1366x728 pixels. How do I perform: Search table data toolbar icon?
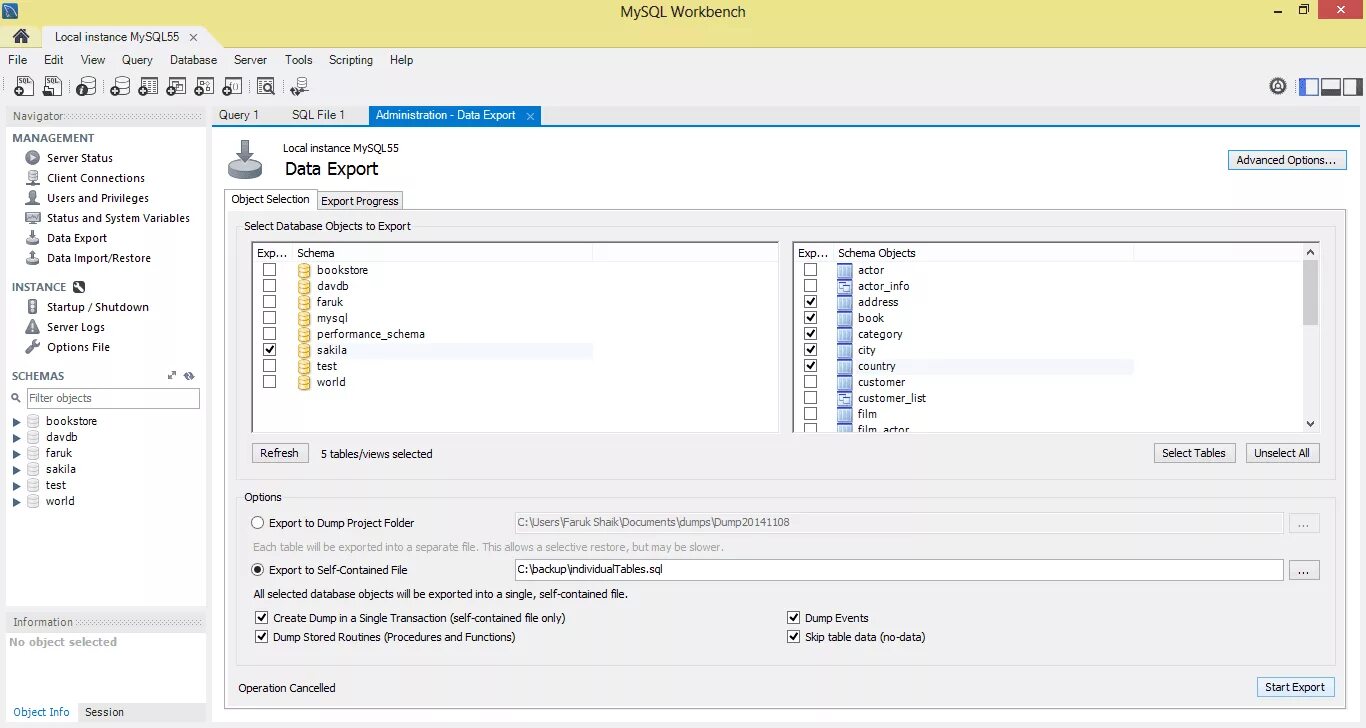[265, 87]
